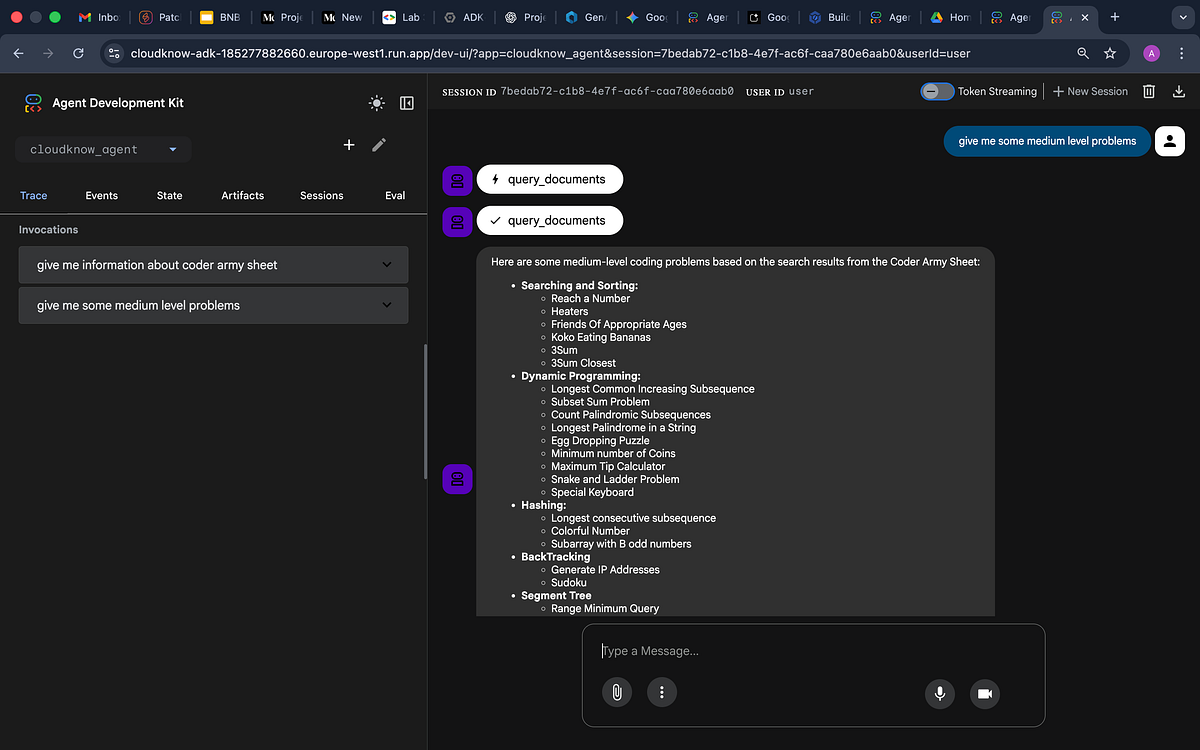The width and height of the screenshot is (1200, 750).
Task: Switch to the Lab browser tab
Action: 401,17
